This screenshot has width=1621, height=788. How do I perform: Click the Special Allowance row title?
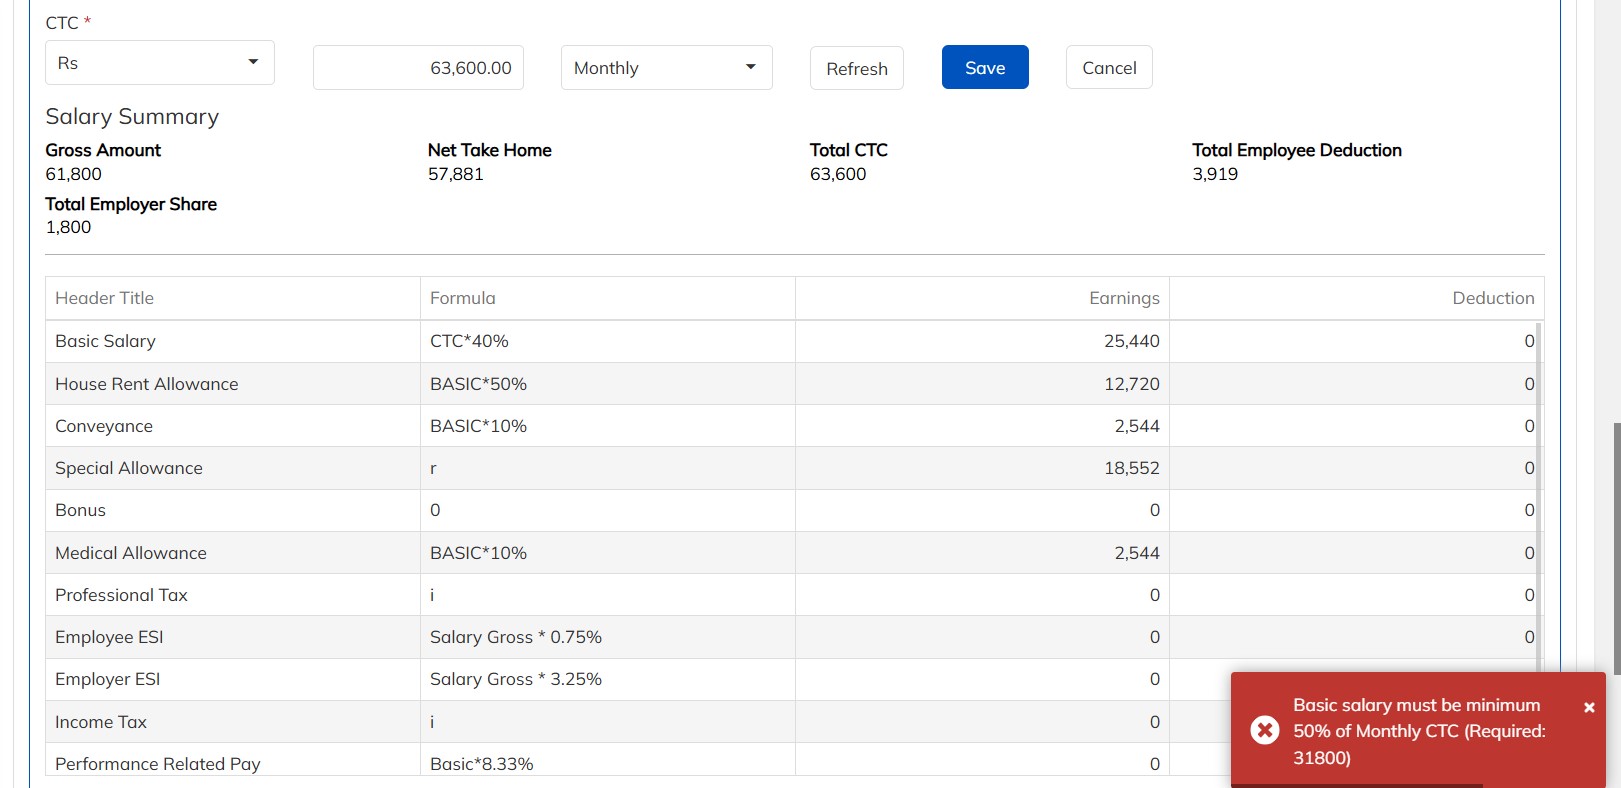(x=128, y=468)
